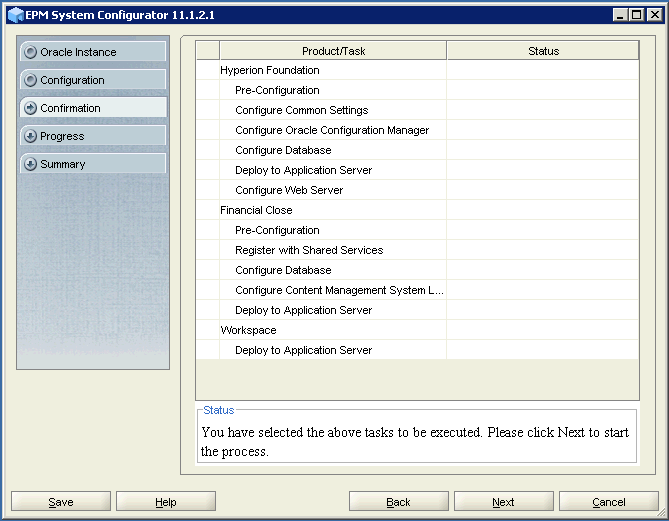
Task: Click the EPM System Configurator title bar cube icon
Action: (x=16, y=15)
